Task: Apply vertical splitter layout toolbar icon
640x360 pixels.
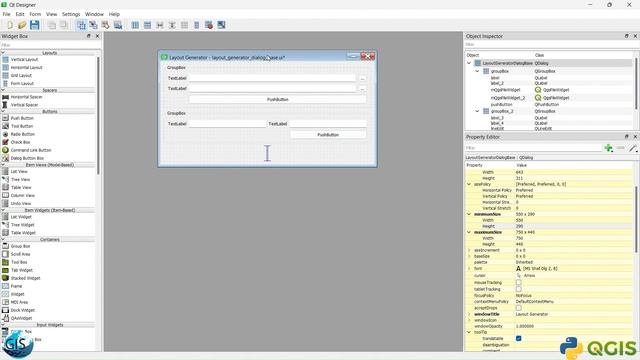Action: pos(172,25)
